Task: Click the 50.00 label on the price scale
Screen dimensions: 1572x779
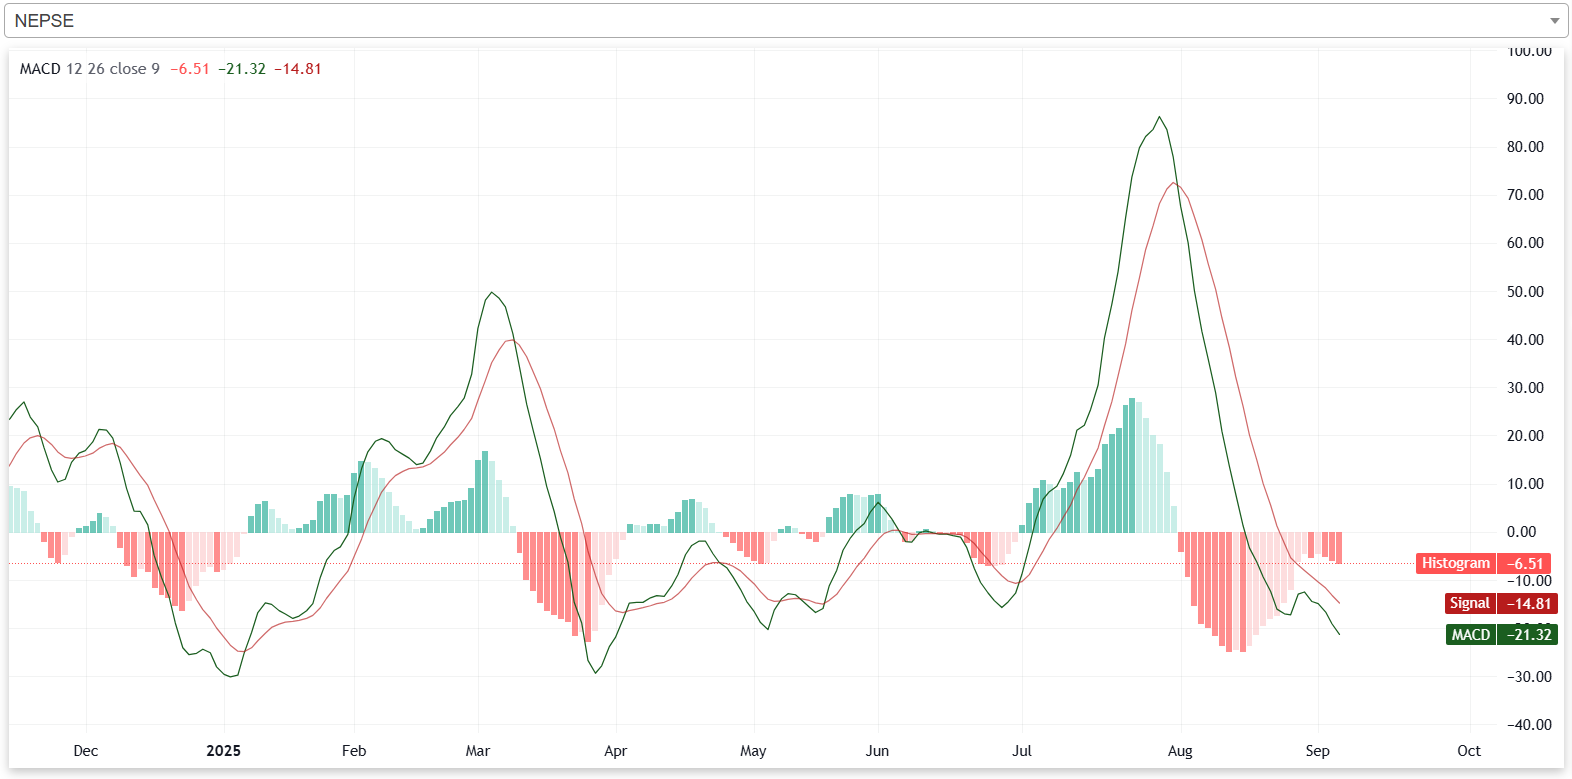Action: click(1526, 292)
